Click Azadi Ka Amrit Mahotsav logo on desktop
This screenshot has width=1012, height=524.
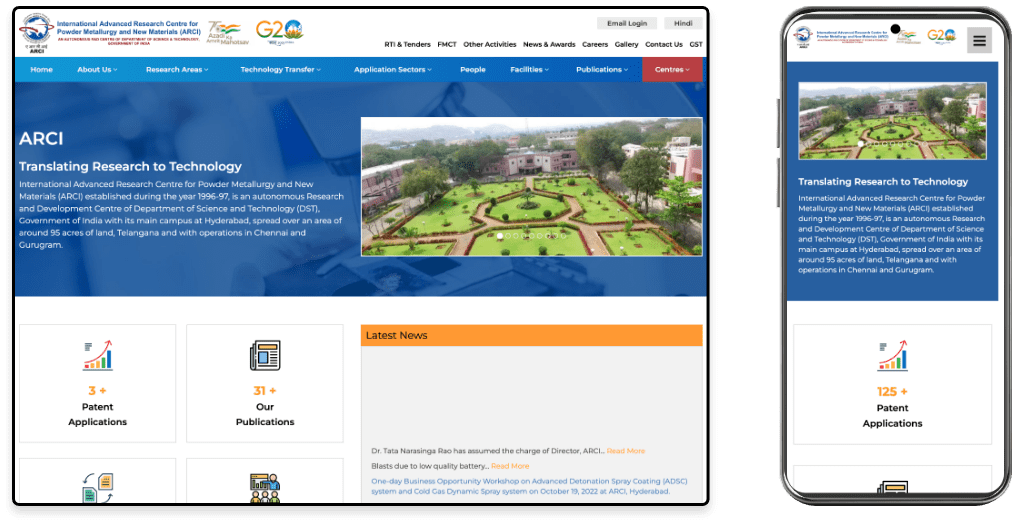tap(227, 32)
